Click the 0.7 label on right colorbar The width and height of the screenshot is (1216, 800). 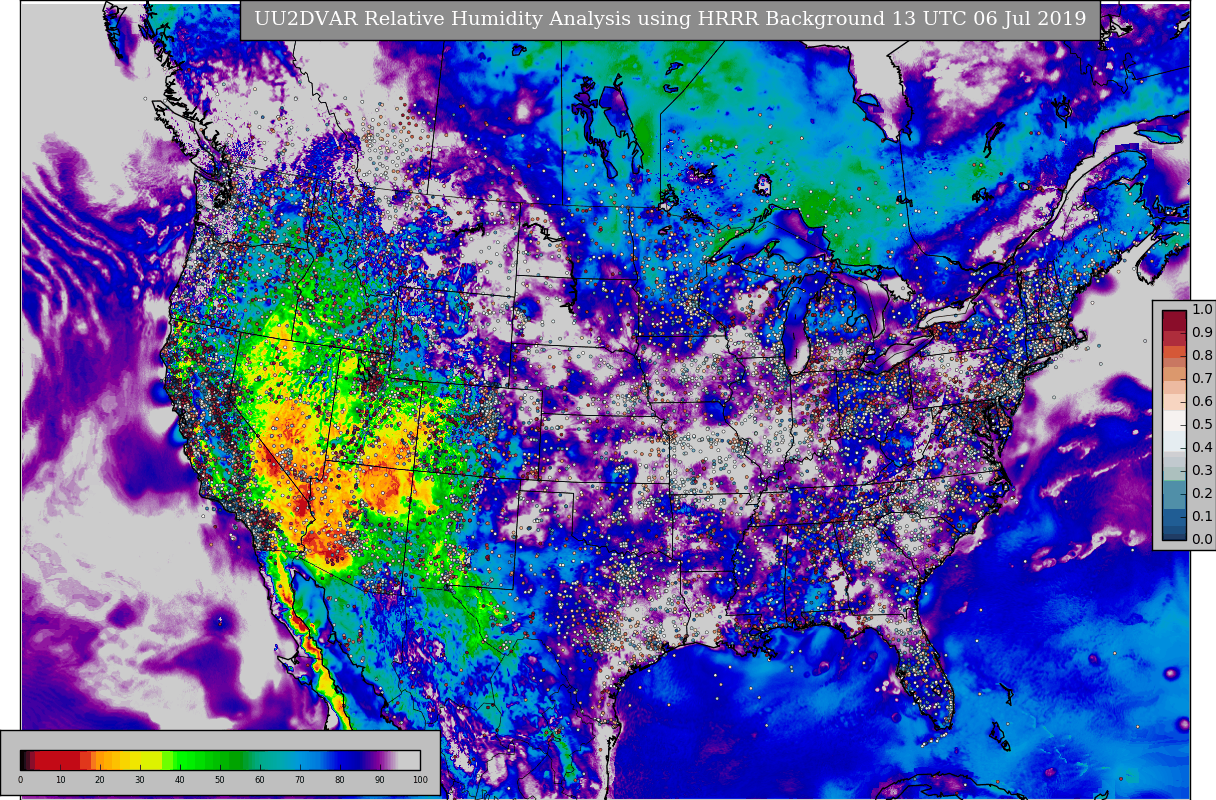[1202, 379]
